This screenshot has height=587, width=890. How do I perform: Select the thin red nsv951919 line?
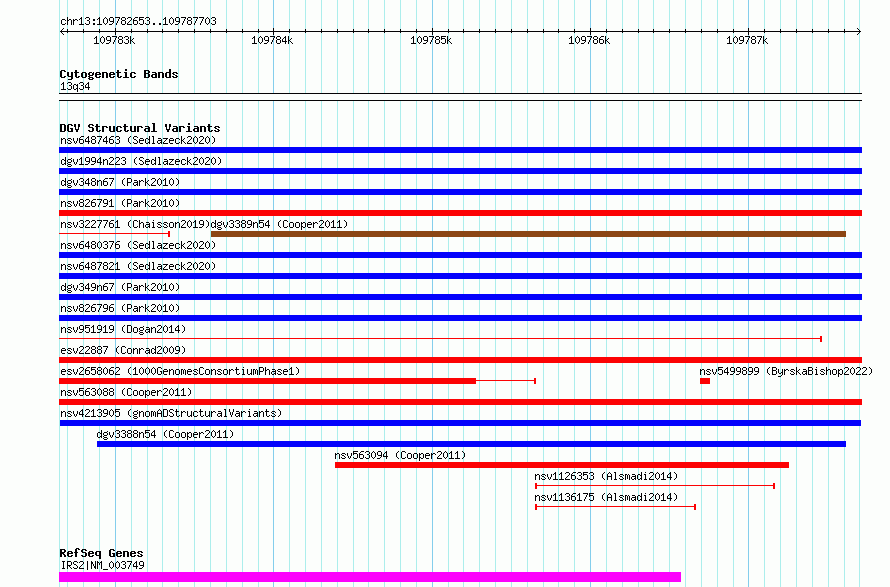pos(440,339)
